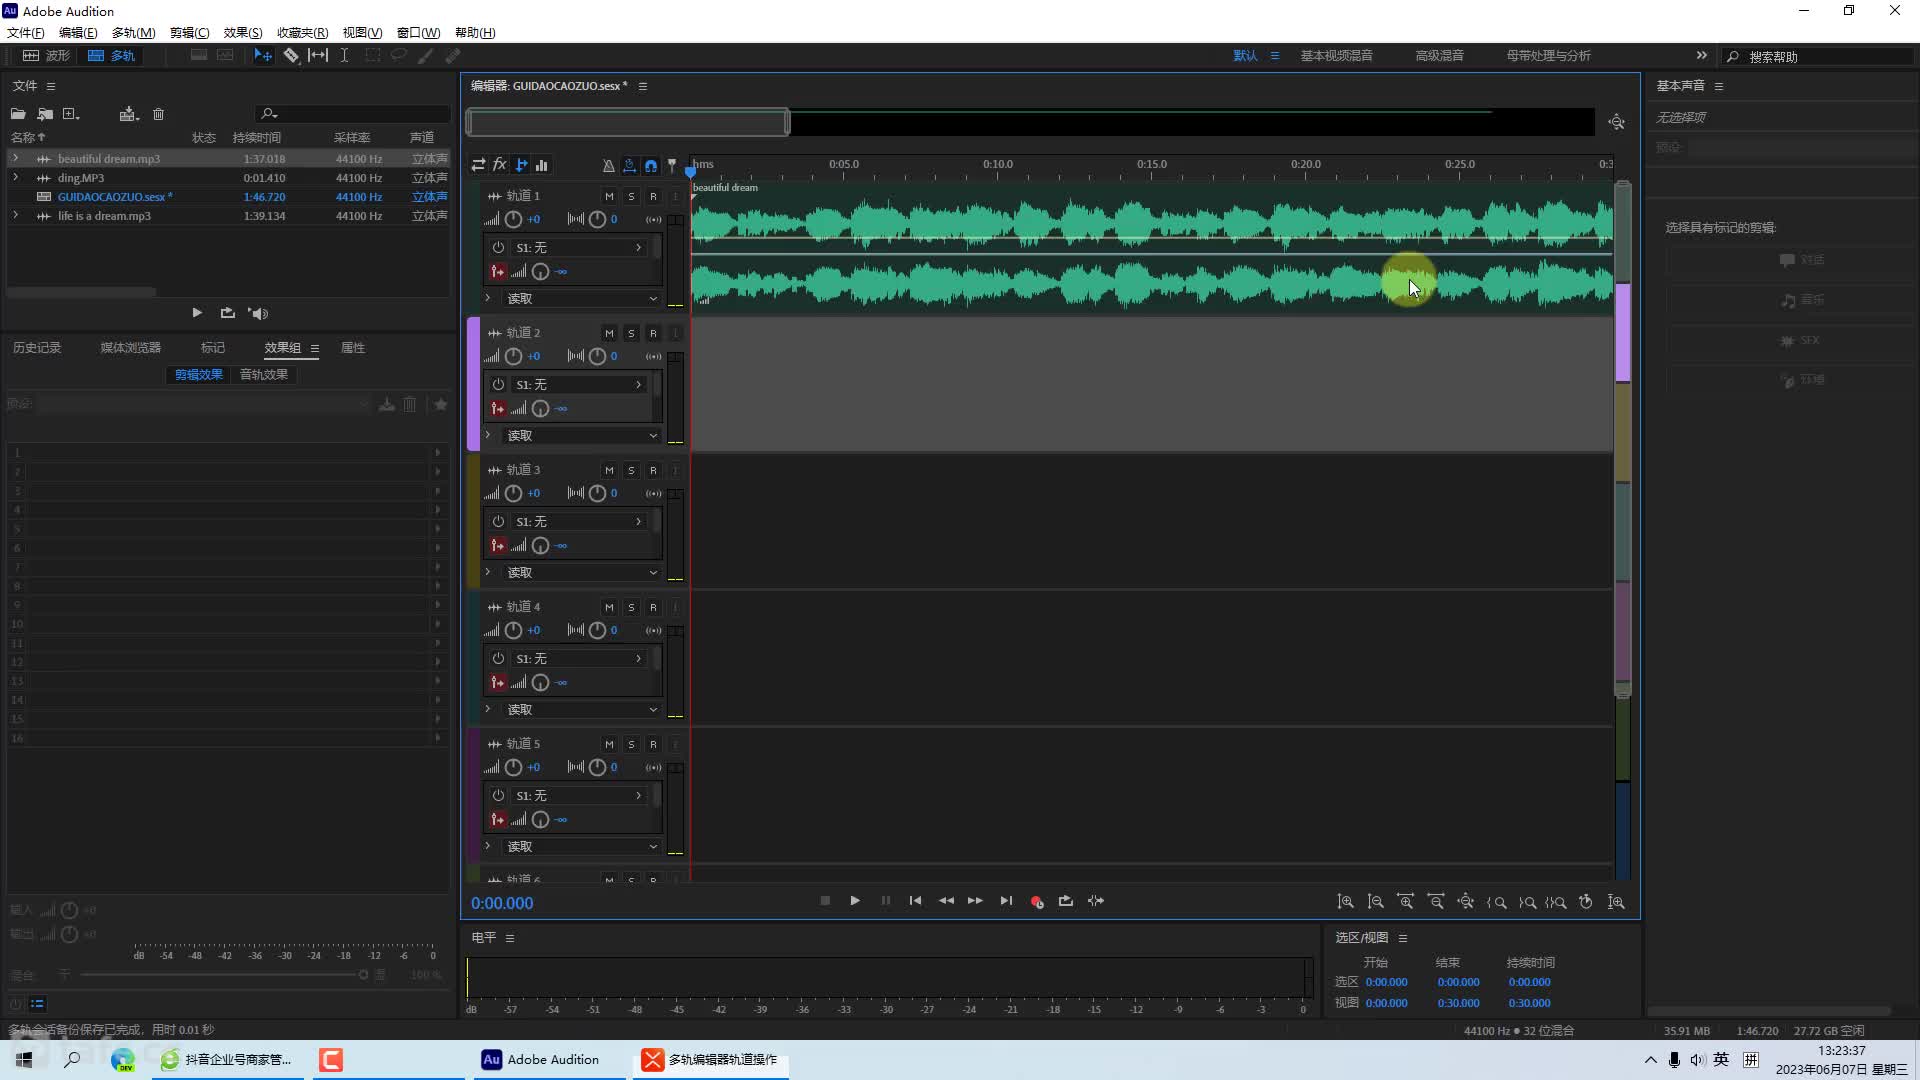The height and width of the screenshot is (1080, 1920).
Task: Toggle the metronome icon
Action: tap(608, 166)
